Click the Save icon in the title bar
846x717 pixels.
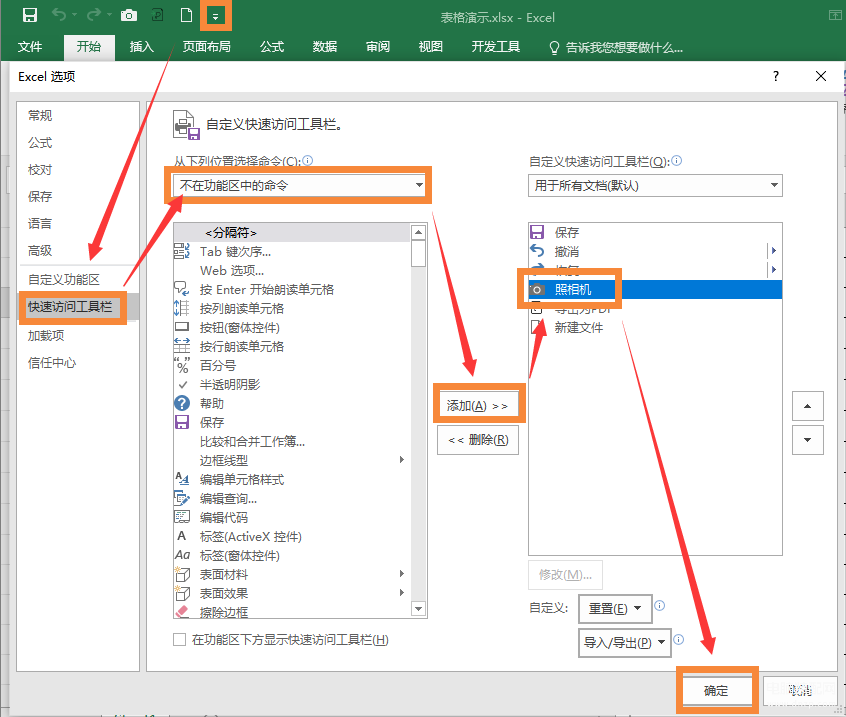point(30,15)
